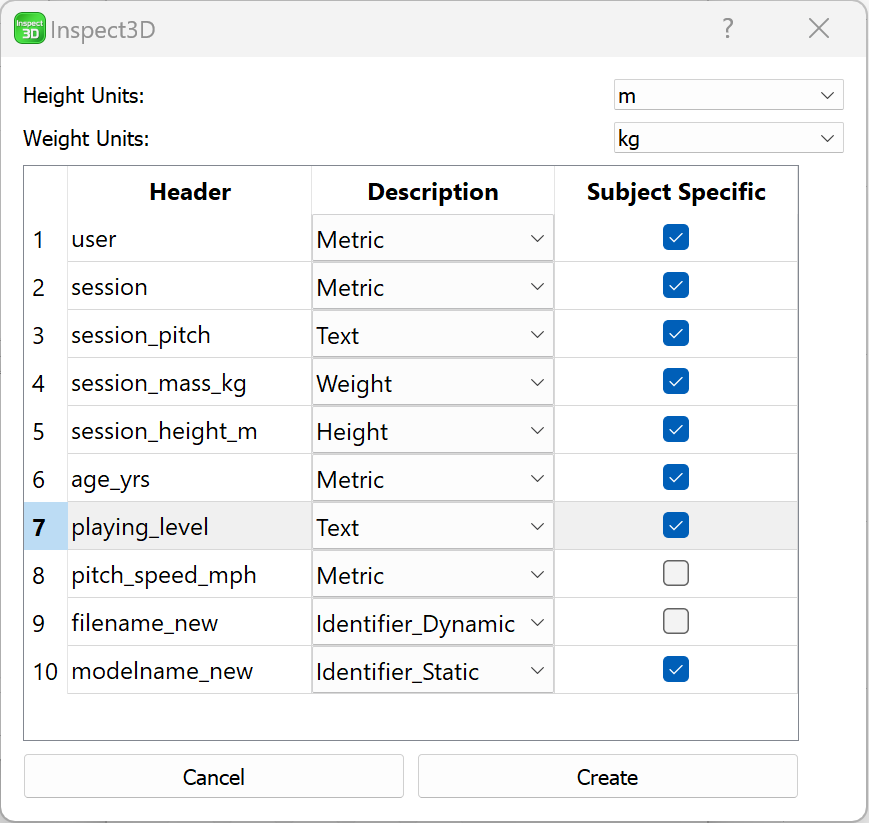Close the Inspect3D dialog window
The width and height of the screenshot is (869, 823).
pyautogui.click(x=819, y=28)
